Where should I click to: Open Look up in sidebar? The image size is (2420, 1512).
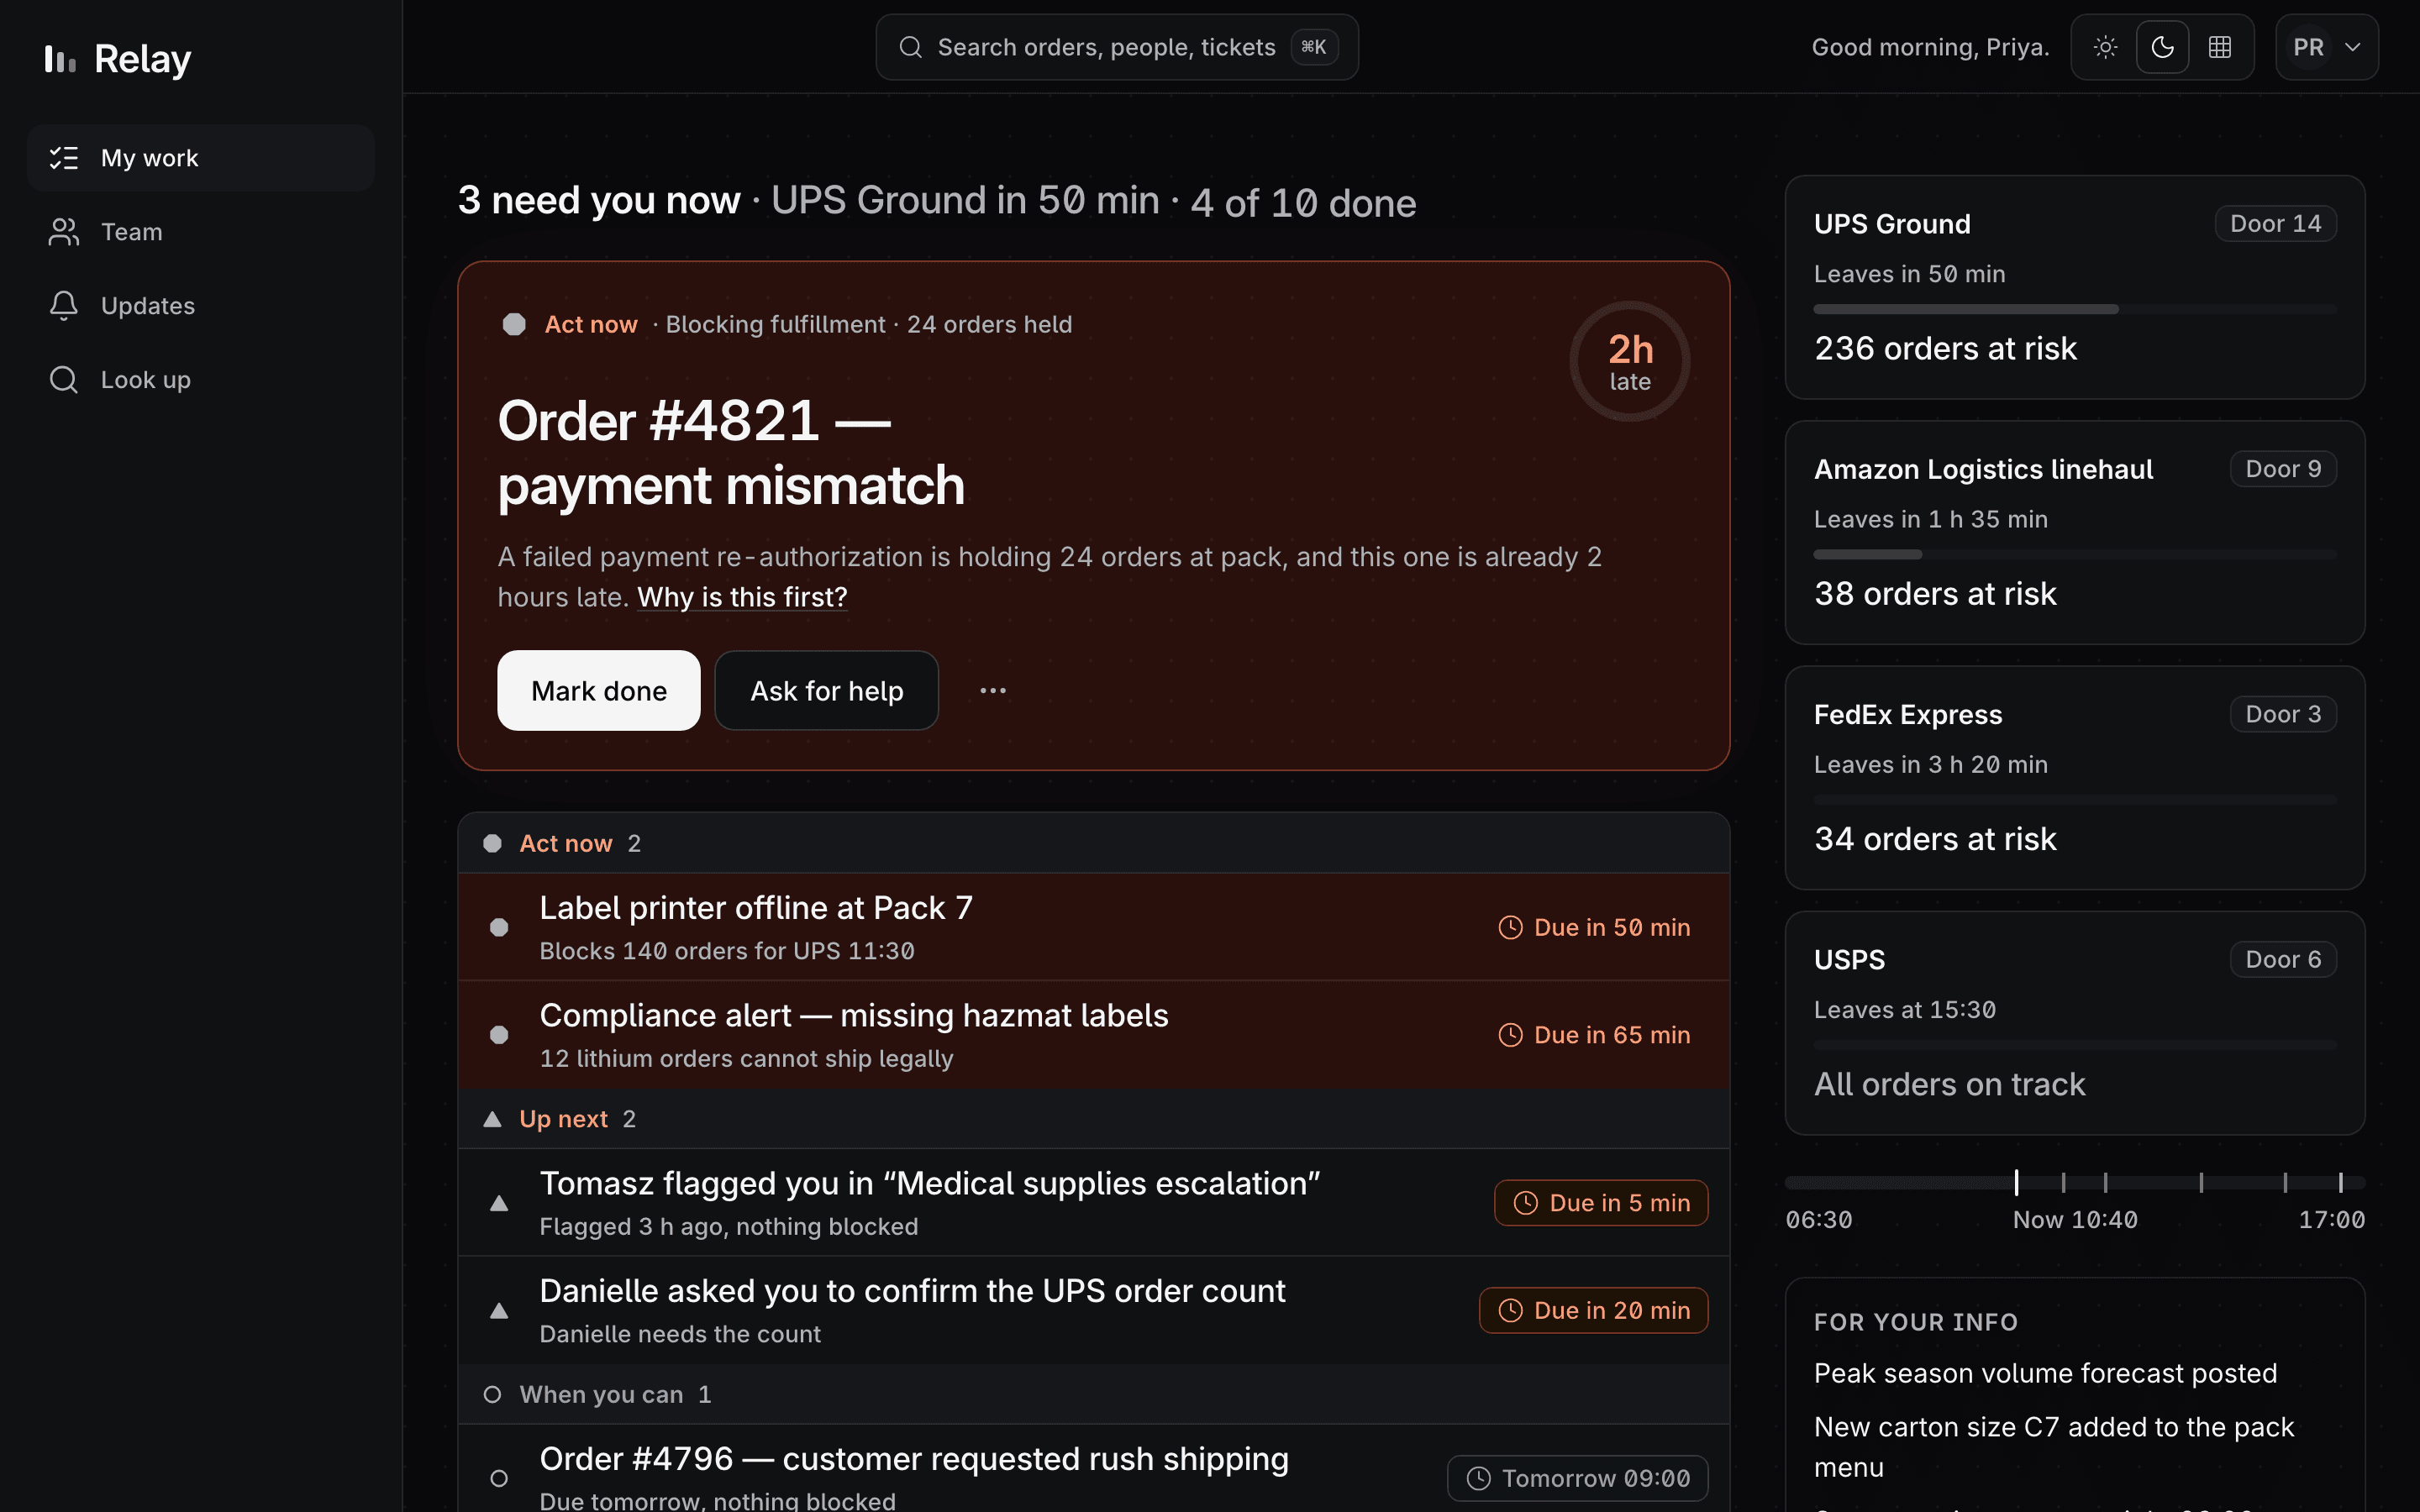point(201,380)
